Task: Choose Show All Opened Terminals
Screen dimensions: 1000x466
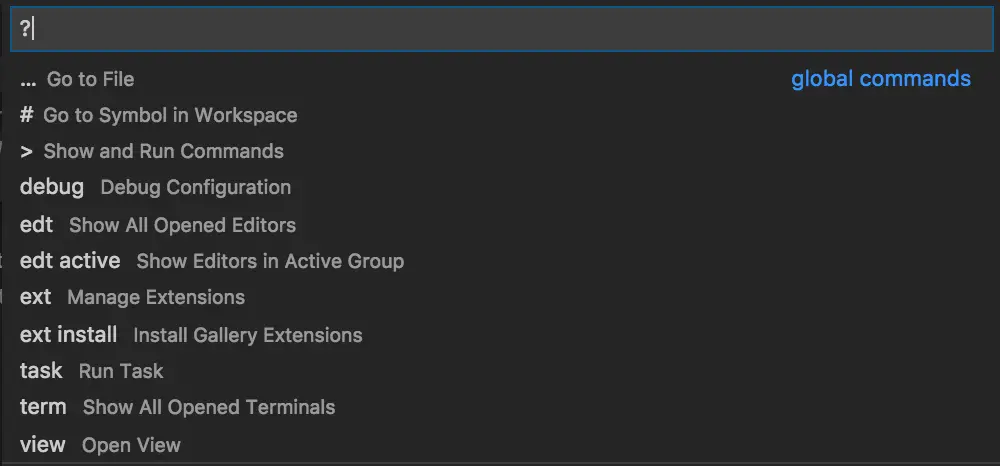Action: pos(209,407)
